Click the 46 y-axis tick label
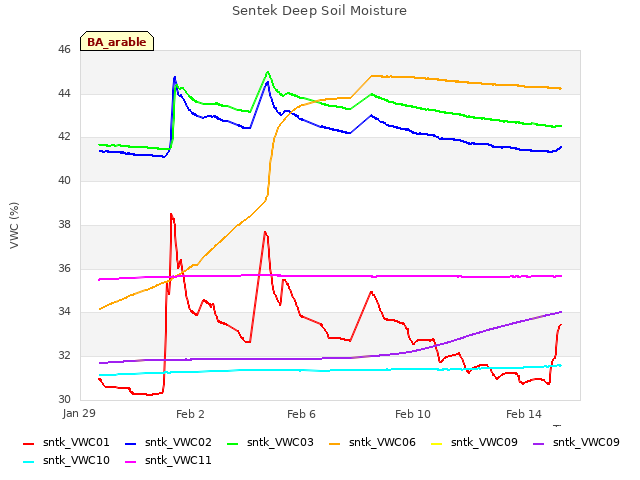 click(64, 50)
